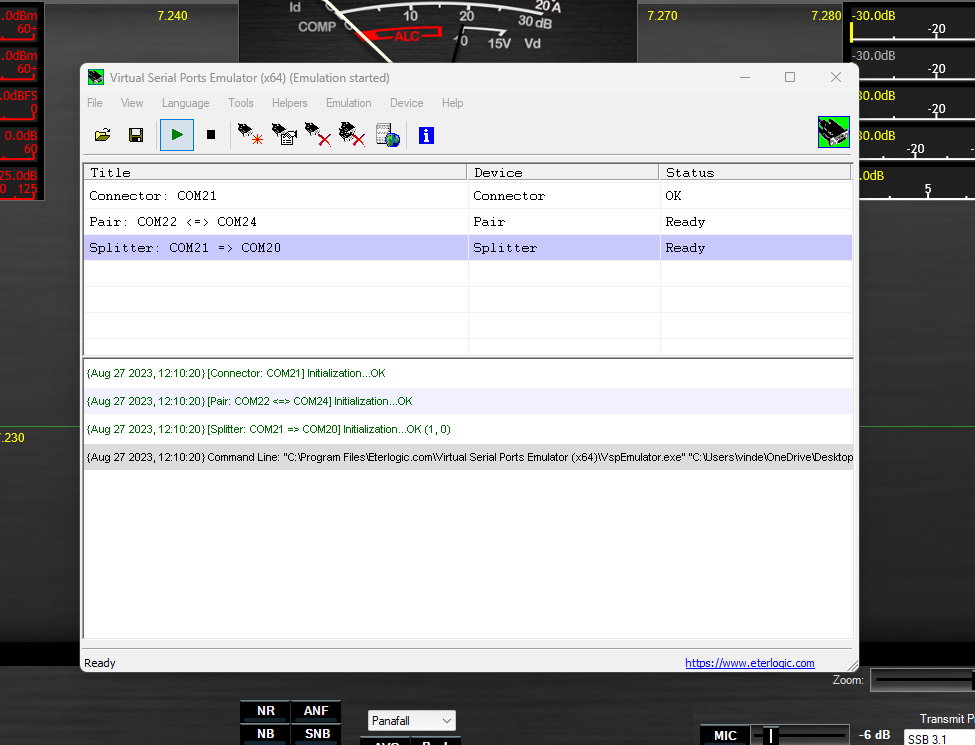Open the Device menu
This screenshot has height=745, width=975.
coord(407,103)
